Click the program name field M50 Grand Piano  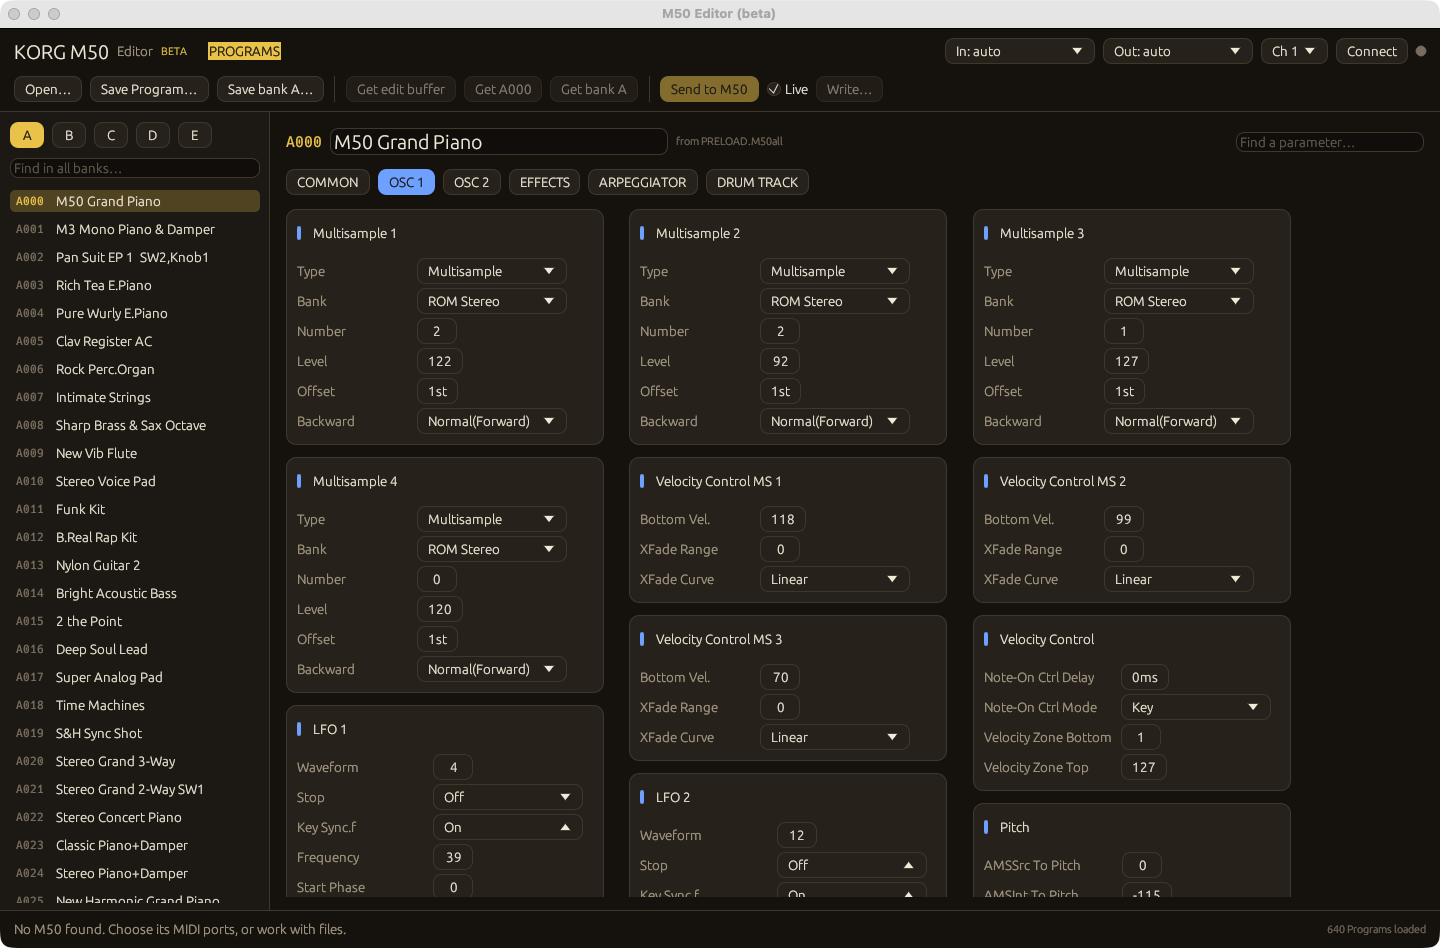click(499, 142)
